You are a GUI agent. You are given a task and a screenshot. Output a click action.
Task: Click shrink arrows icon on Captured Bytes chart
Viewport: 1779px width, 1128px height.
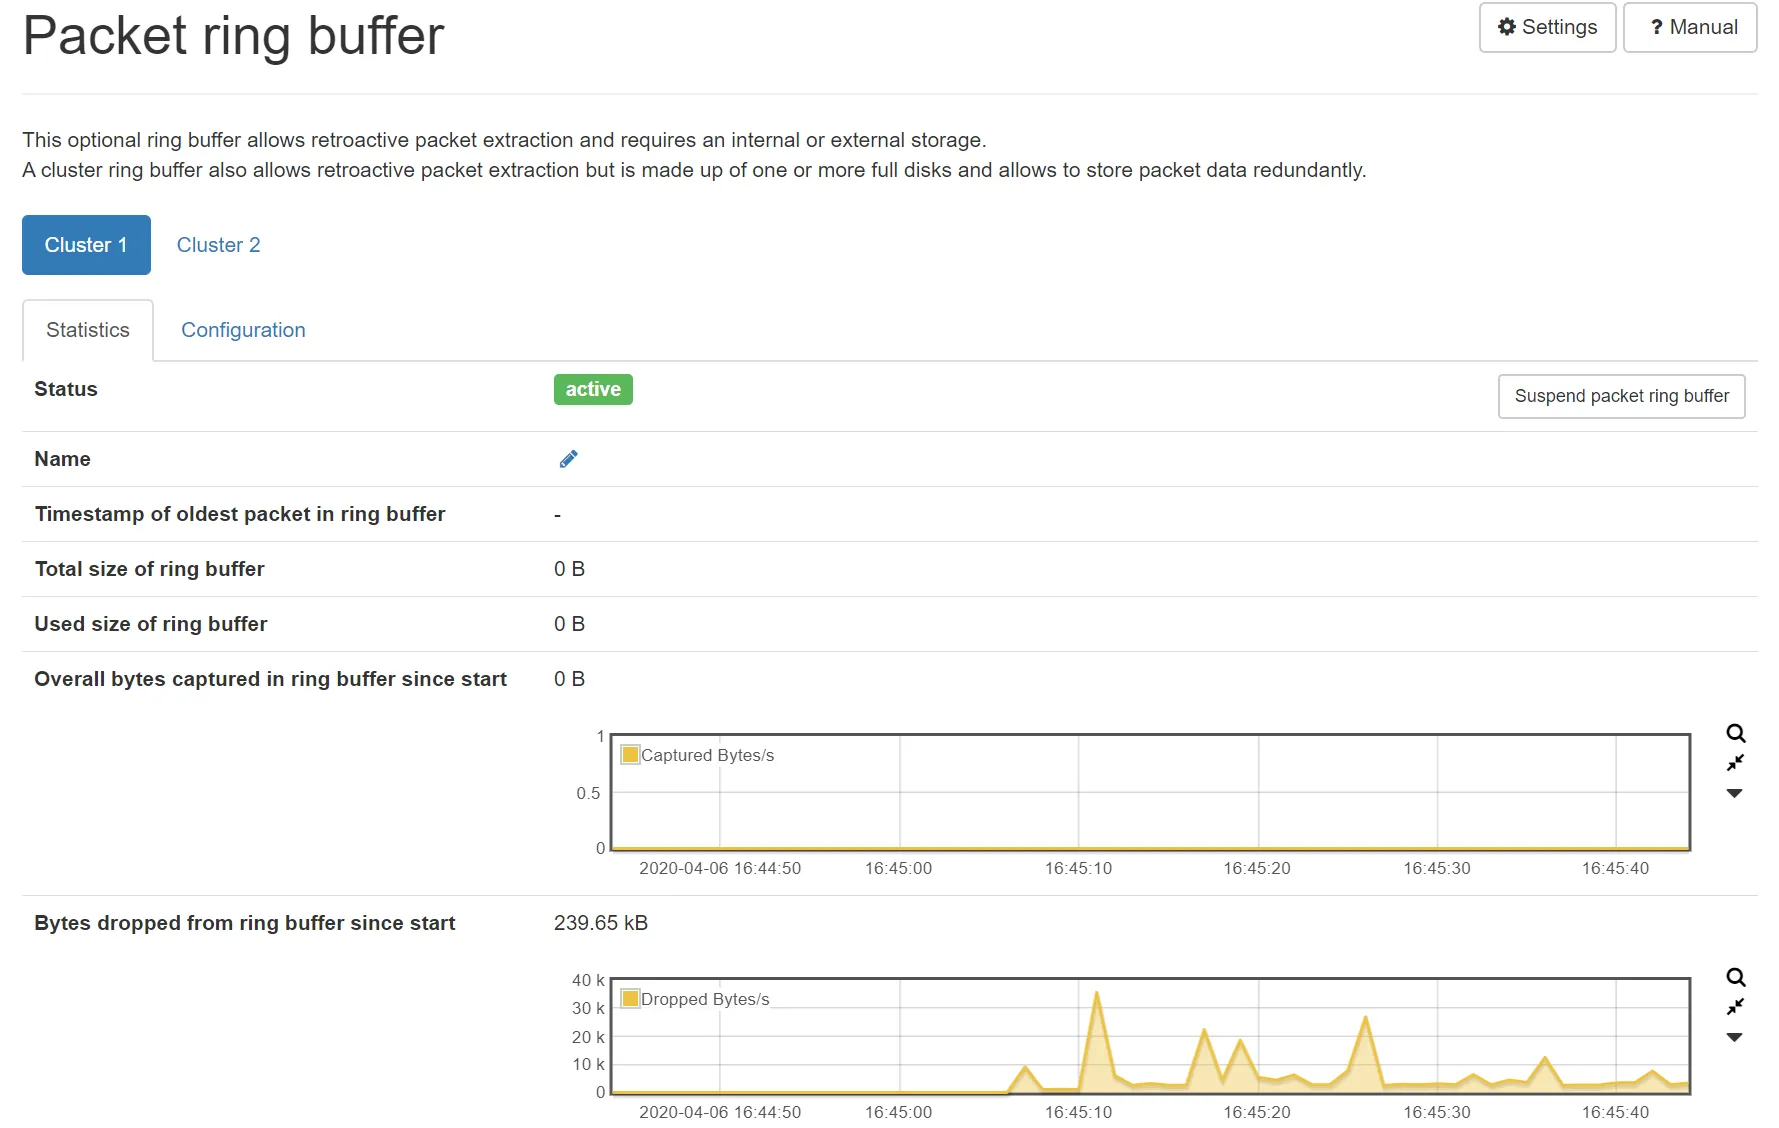[1735, 762]
